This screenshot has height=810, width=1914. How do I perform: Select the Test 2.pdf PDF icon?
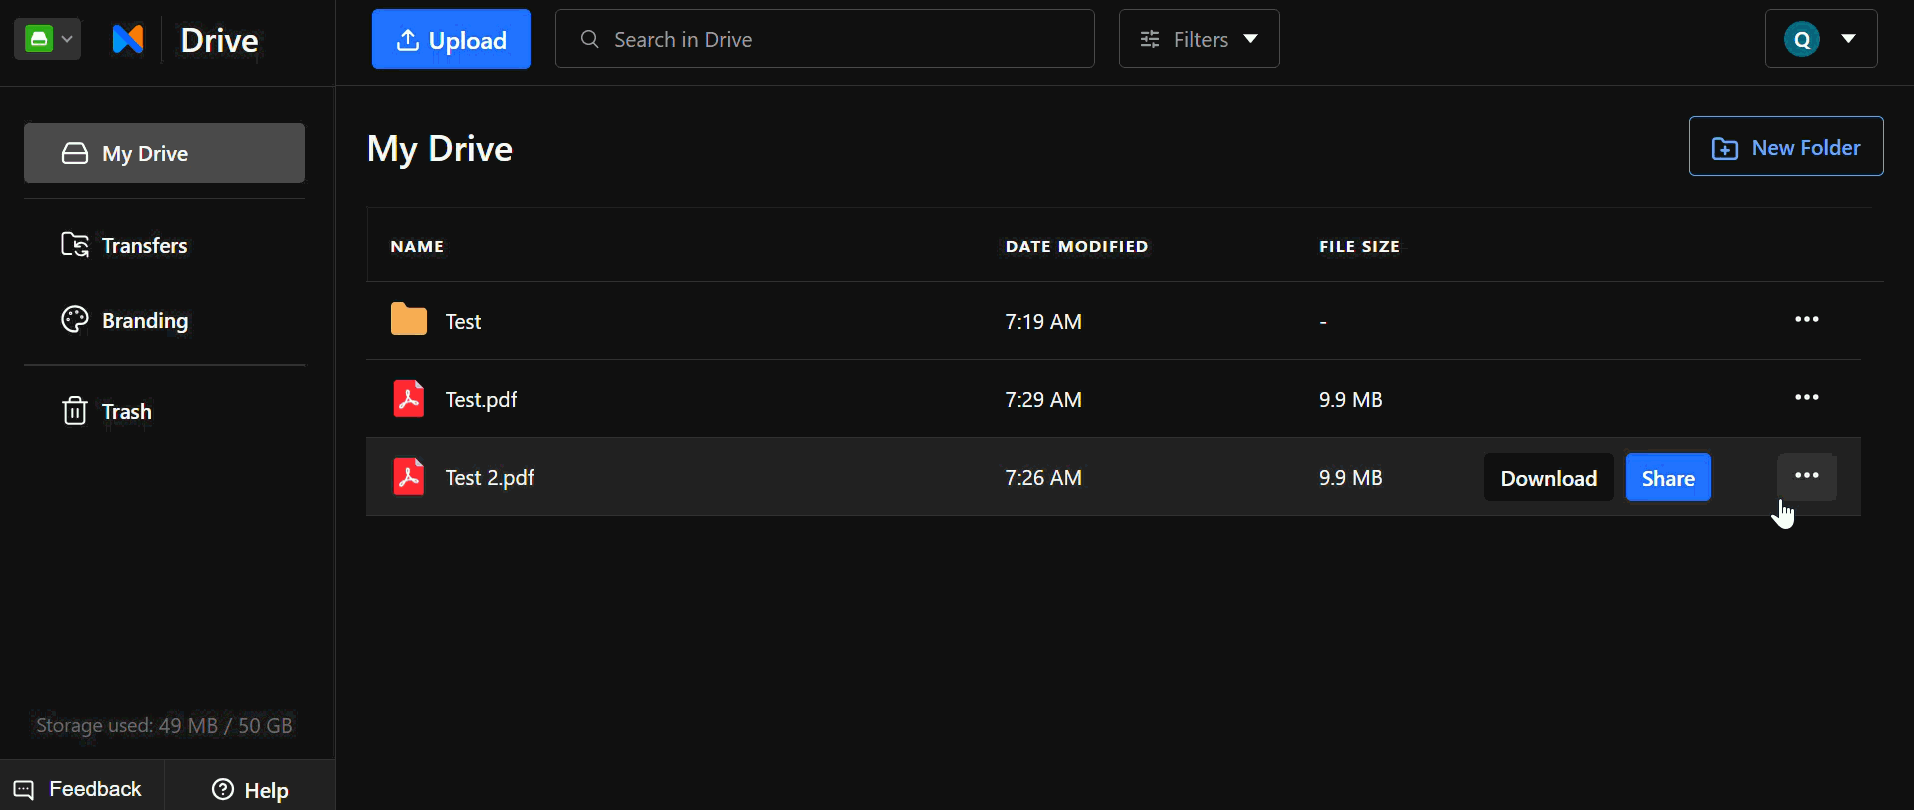[408, 476]
